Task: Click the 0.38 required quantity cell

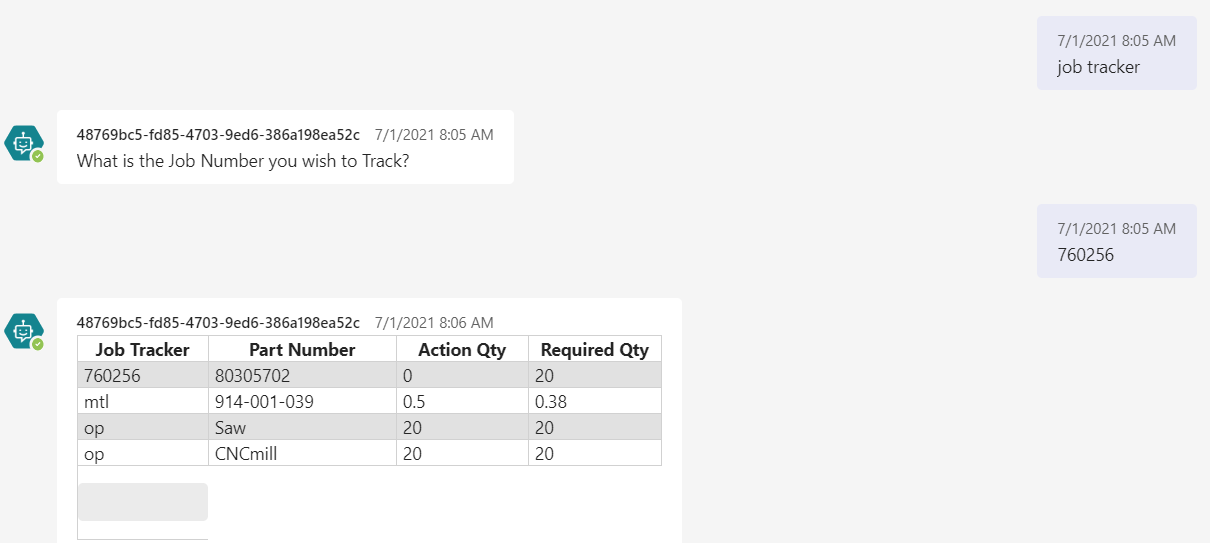Action: click(594, 402)
